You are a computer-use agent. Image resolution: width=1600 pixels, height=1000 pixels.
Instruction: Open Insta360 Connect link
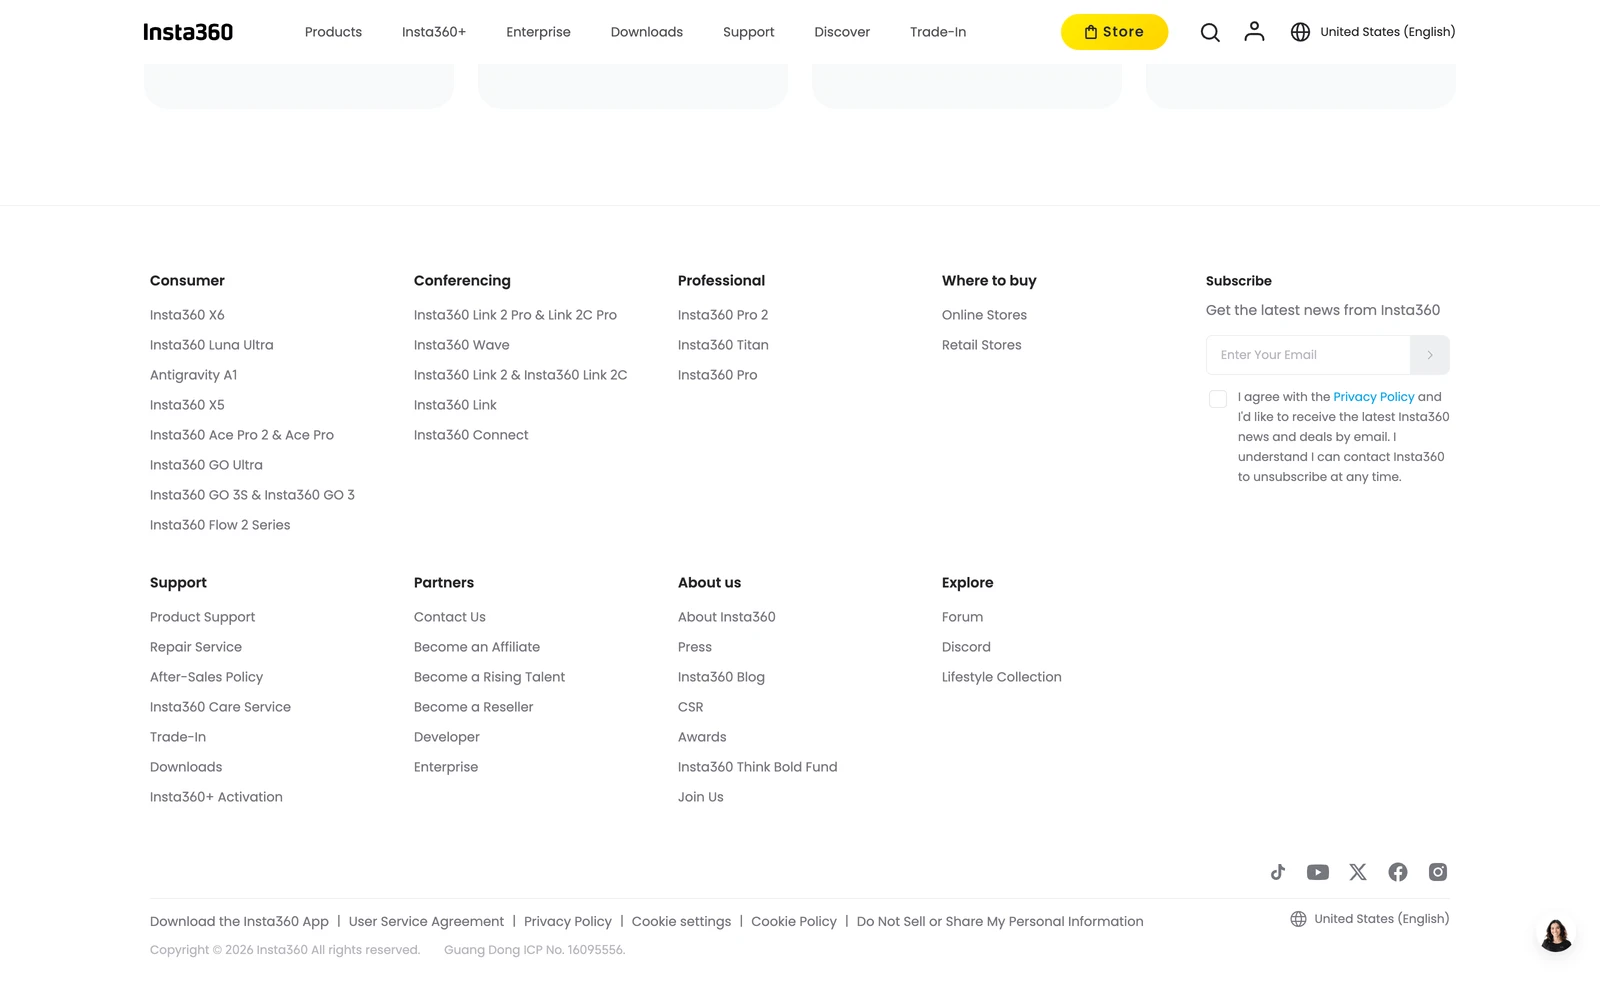471,435
